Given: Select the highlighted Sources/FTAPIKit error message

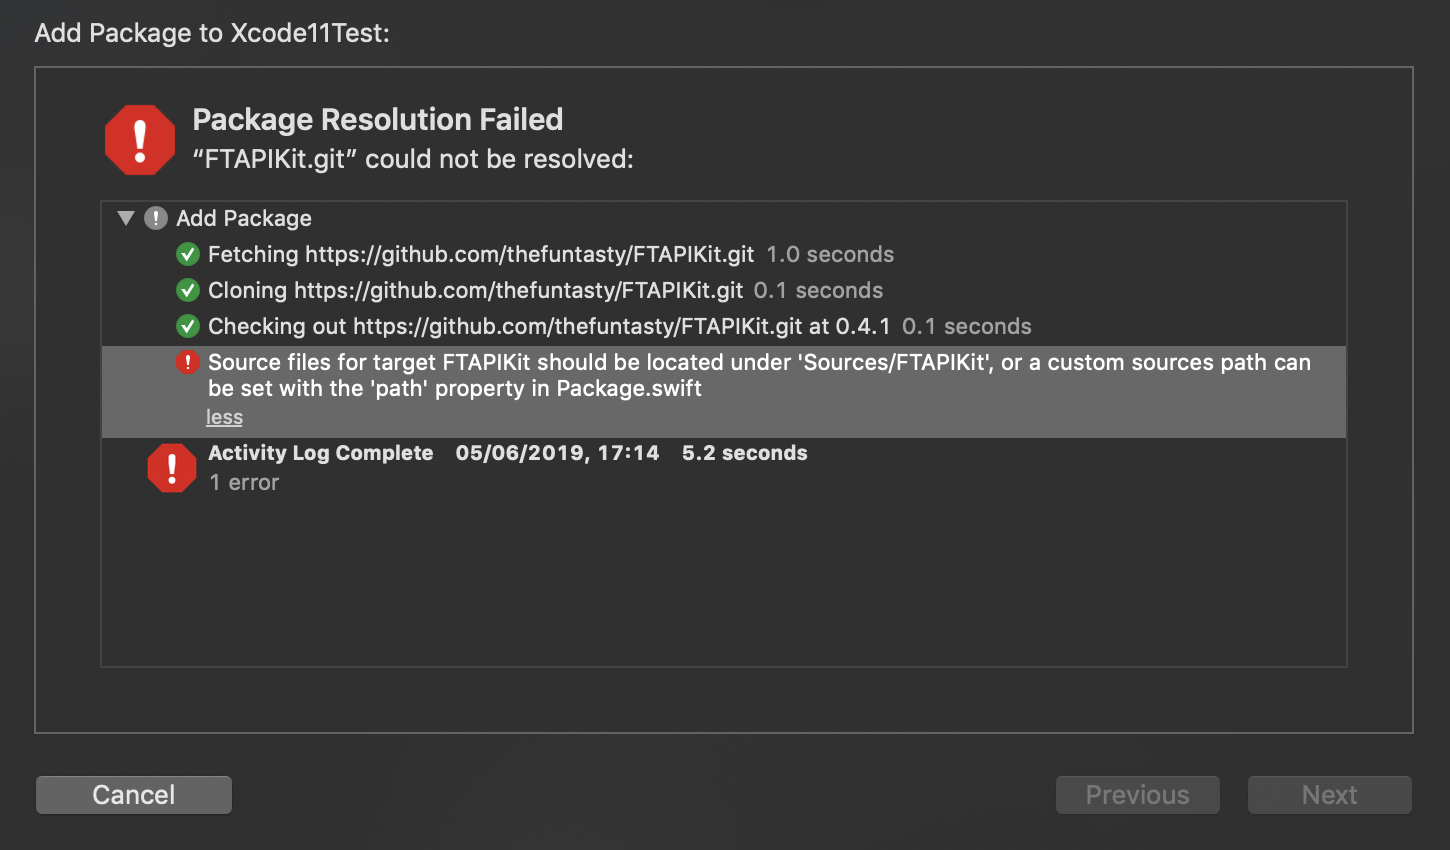Looking at the screenshot, I should tap(700, 375).
